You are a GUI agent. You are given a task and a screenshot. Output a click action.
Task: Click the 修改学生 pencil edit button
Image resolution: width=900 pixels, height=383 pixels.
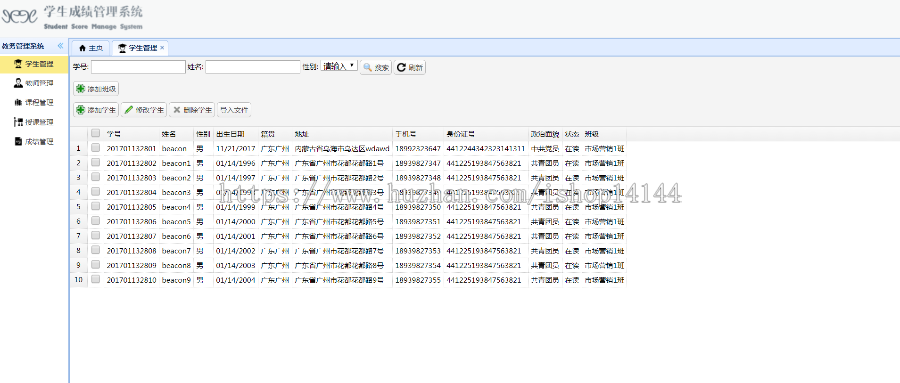pyautogui.click(x=144, y=110)
